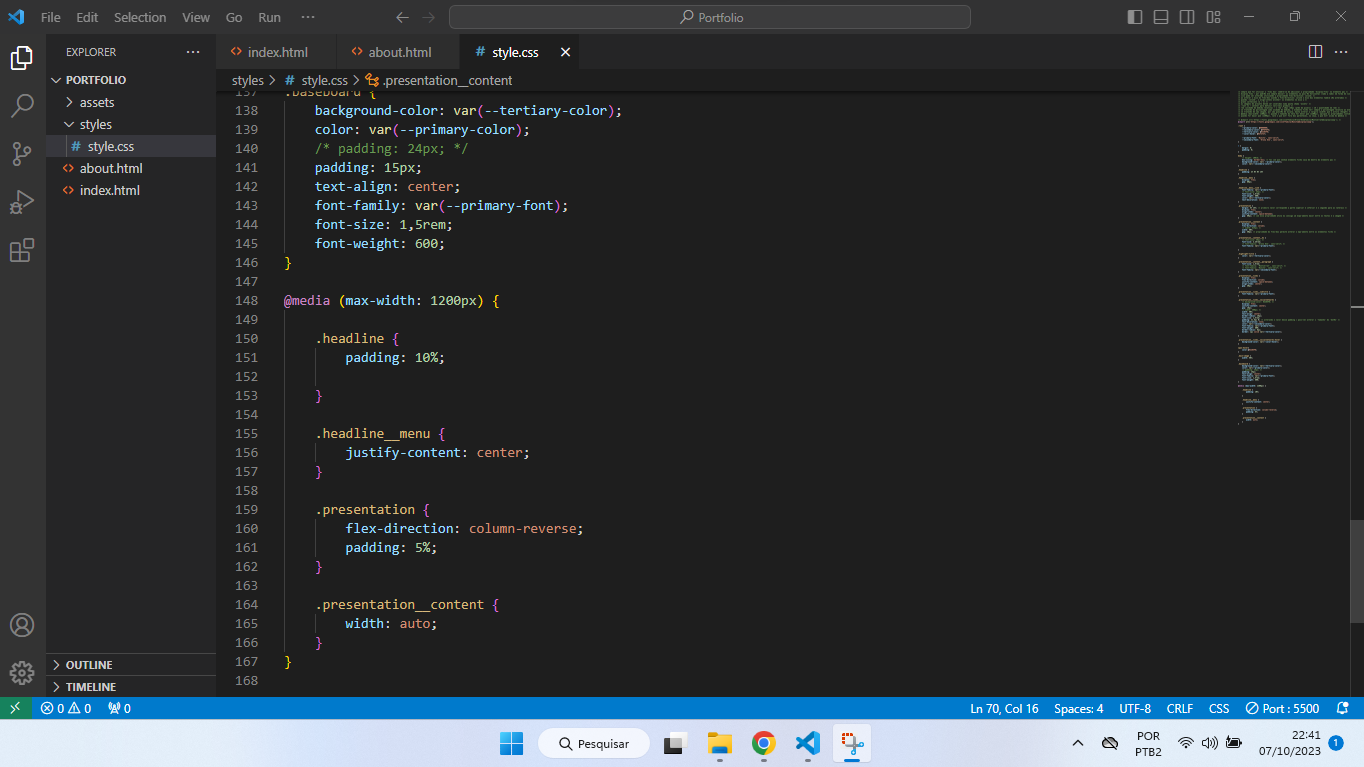
Task: Open the Accounts menu icon
Action: [22, 625]
